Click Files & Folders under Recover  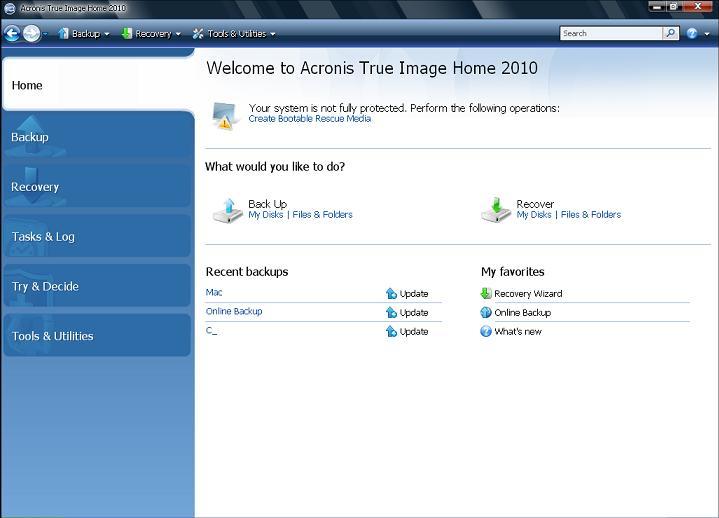click(x=591, y=215)
